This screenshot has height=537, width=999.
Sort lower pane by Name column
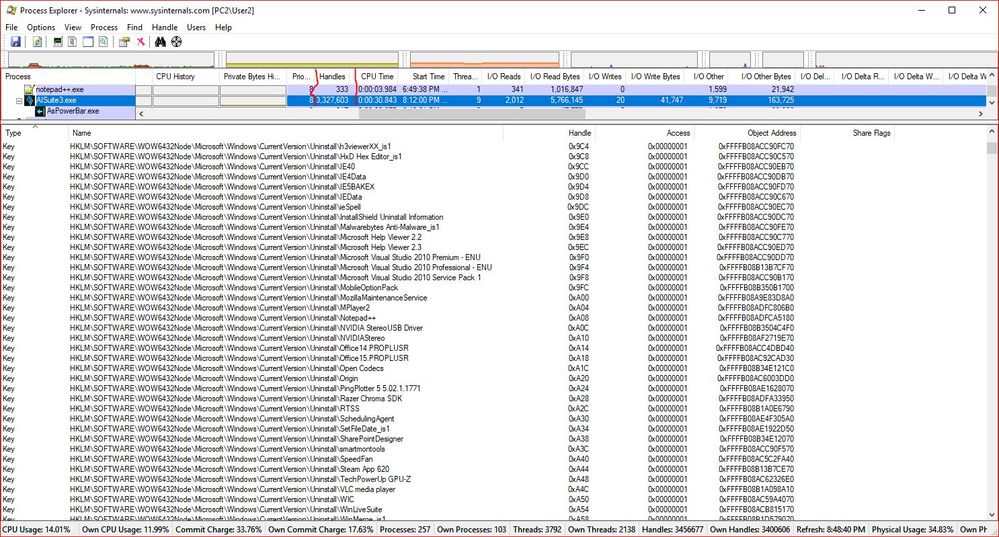(x=285, y=132)
